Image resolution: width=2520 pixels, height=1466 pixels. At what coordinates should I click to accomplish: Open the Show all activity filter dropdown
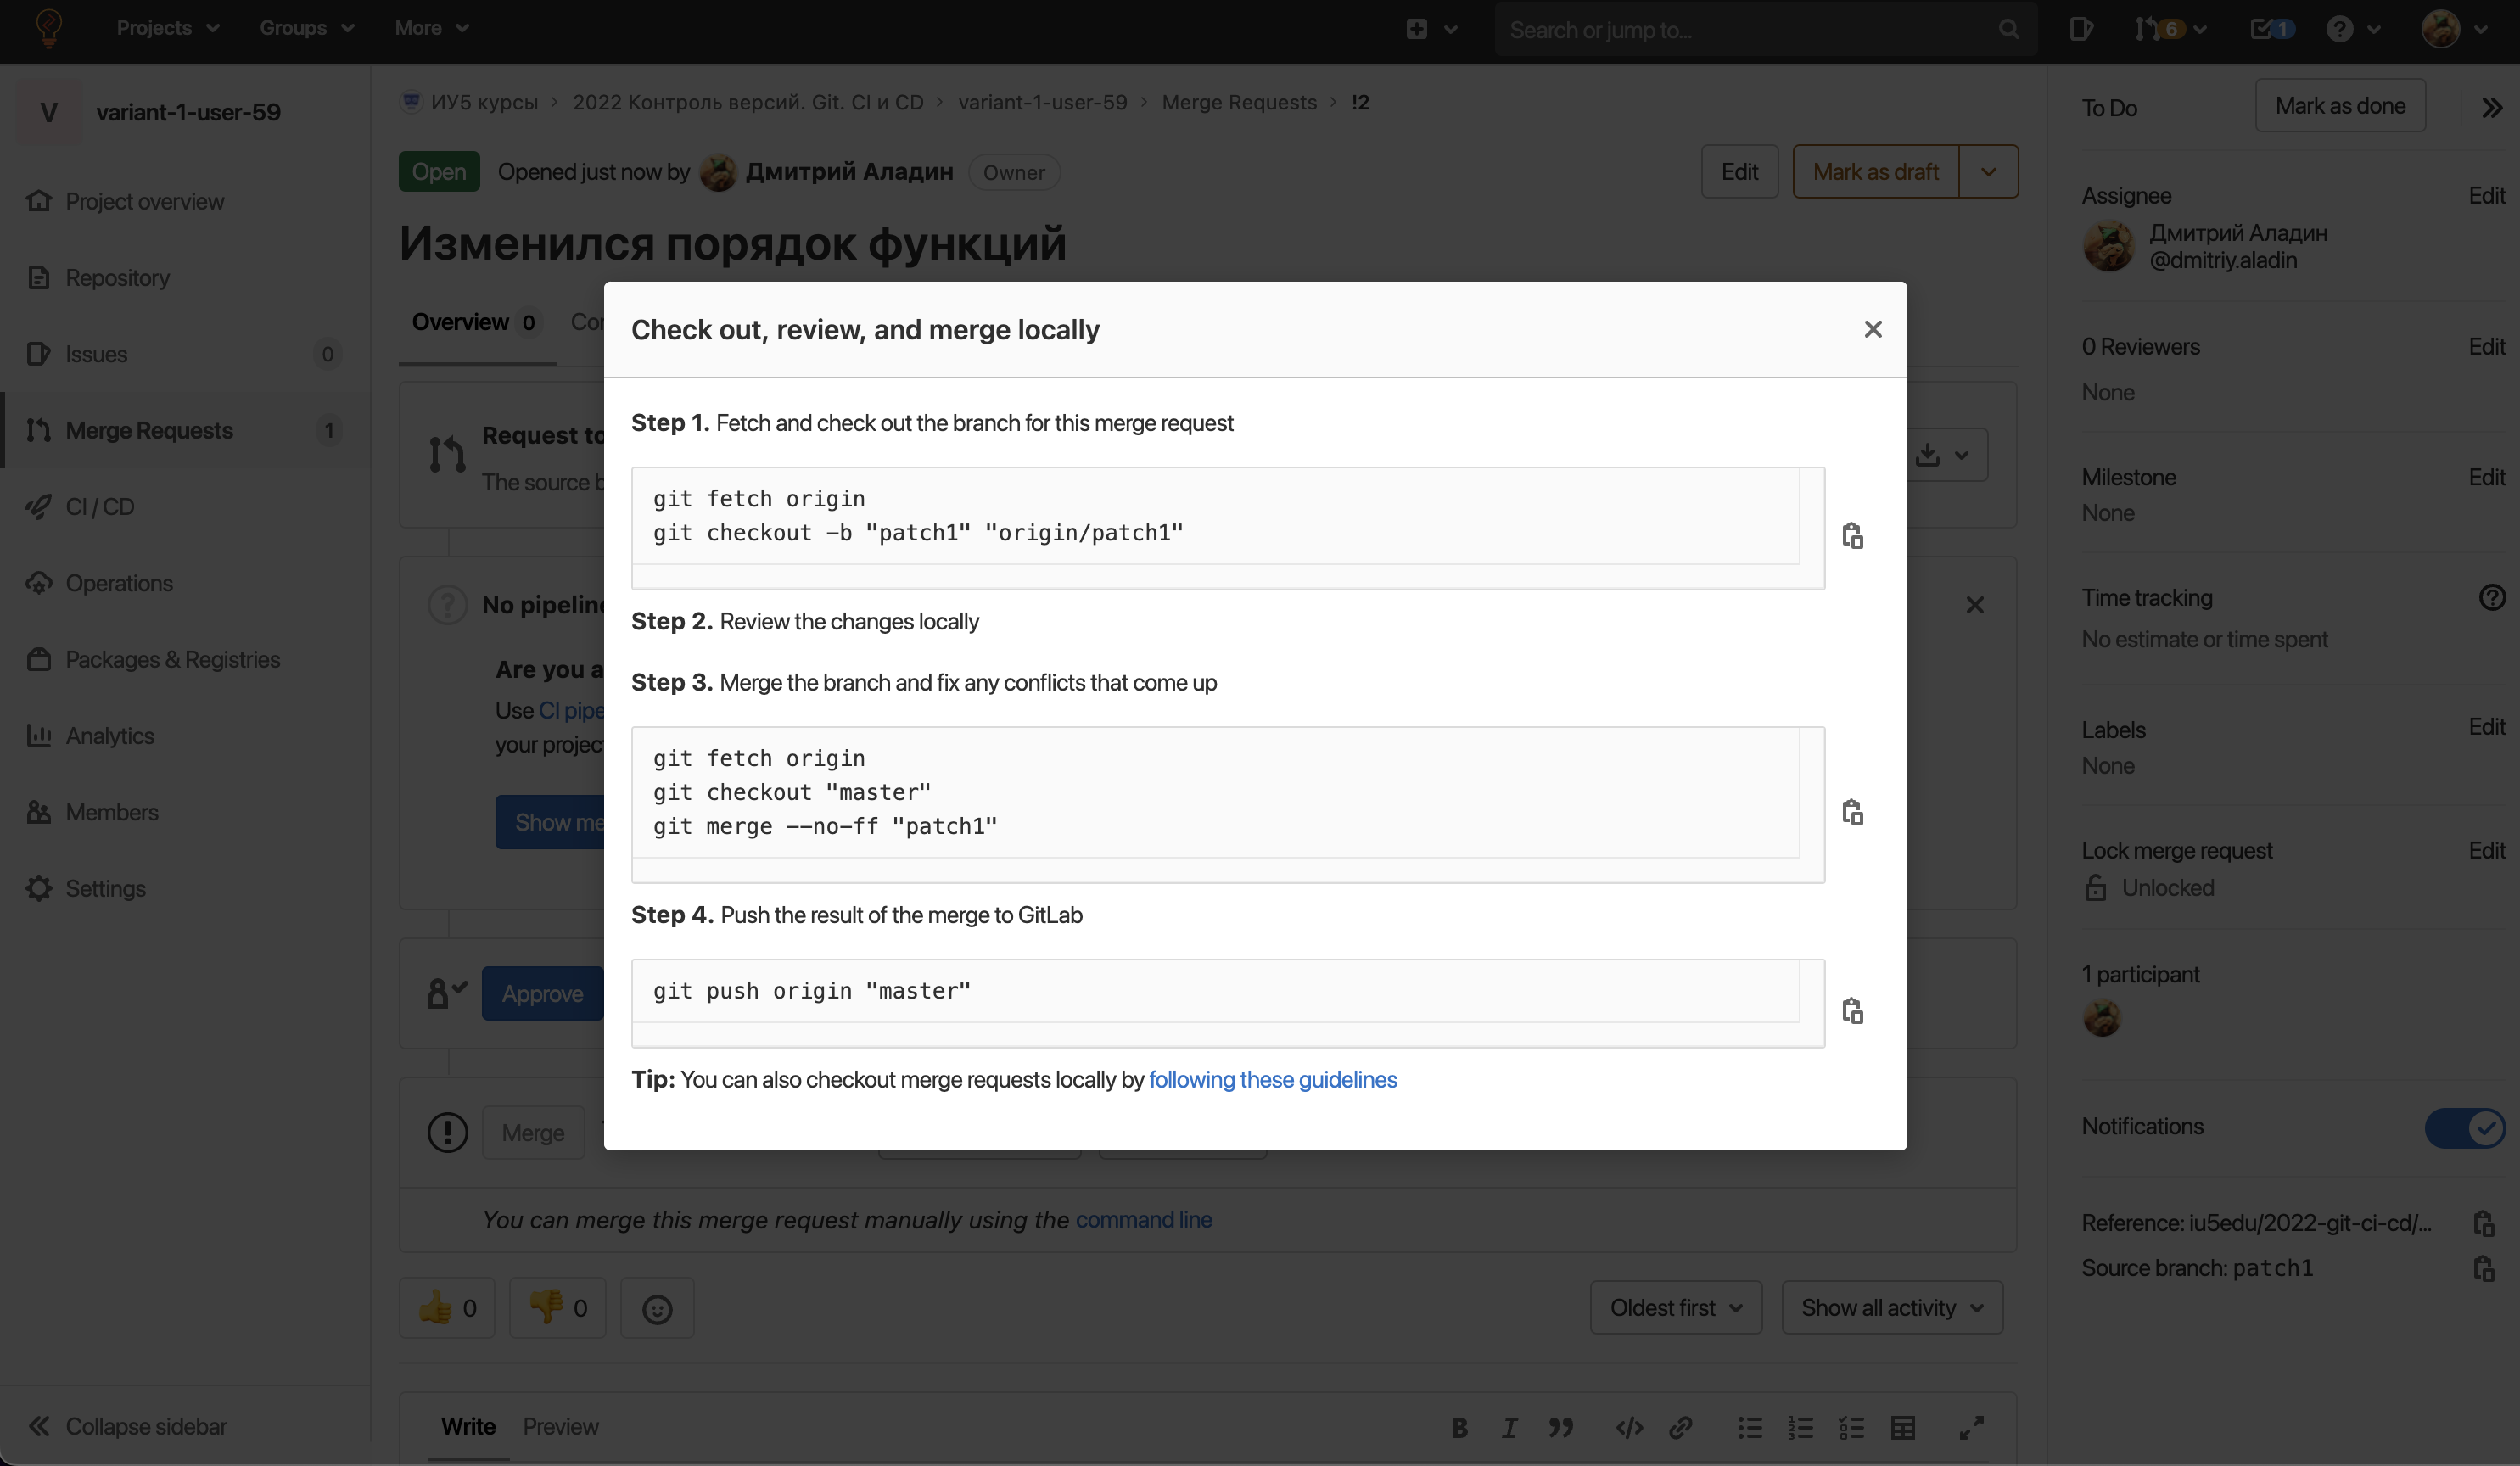pyautogui.click(x=1892, y=1307)
